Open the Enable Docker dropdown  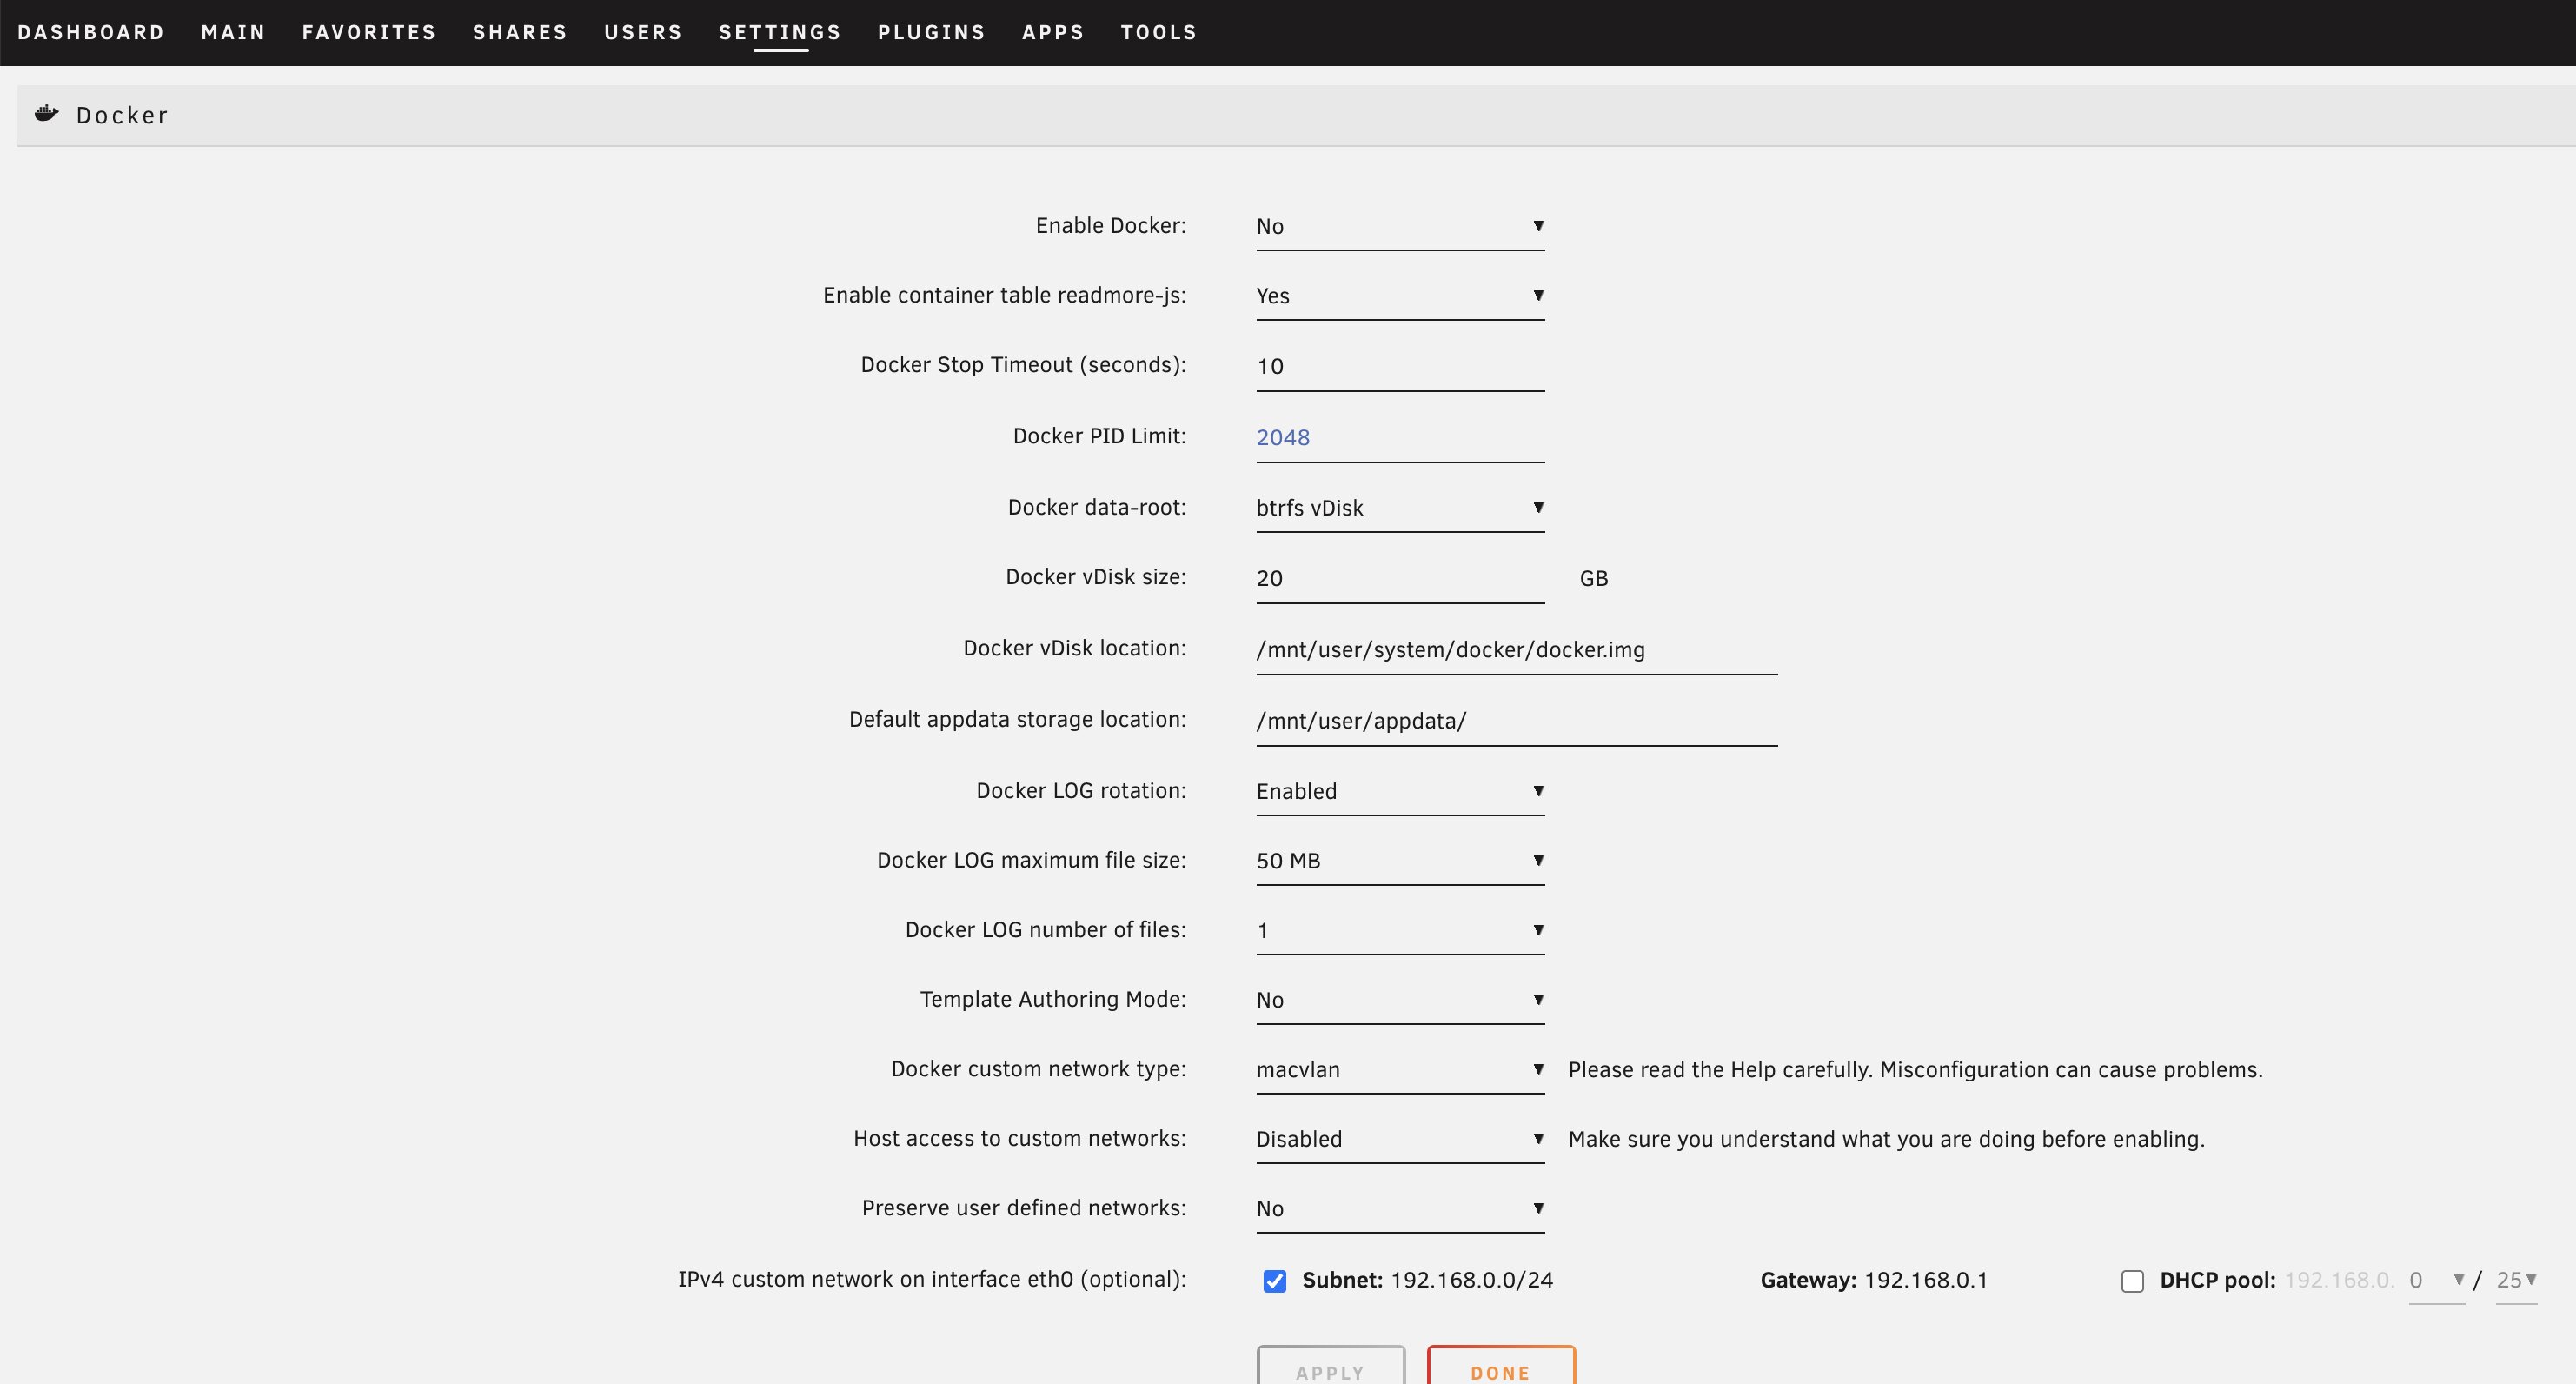[x=1399, y=227]
